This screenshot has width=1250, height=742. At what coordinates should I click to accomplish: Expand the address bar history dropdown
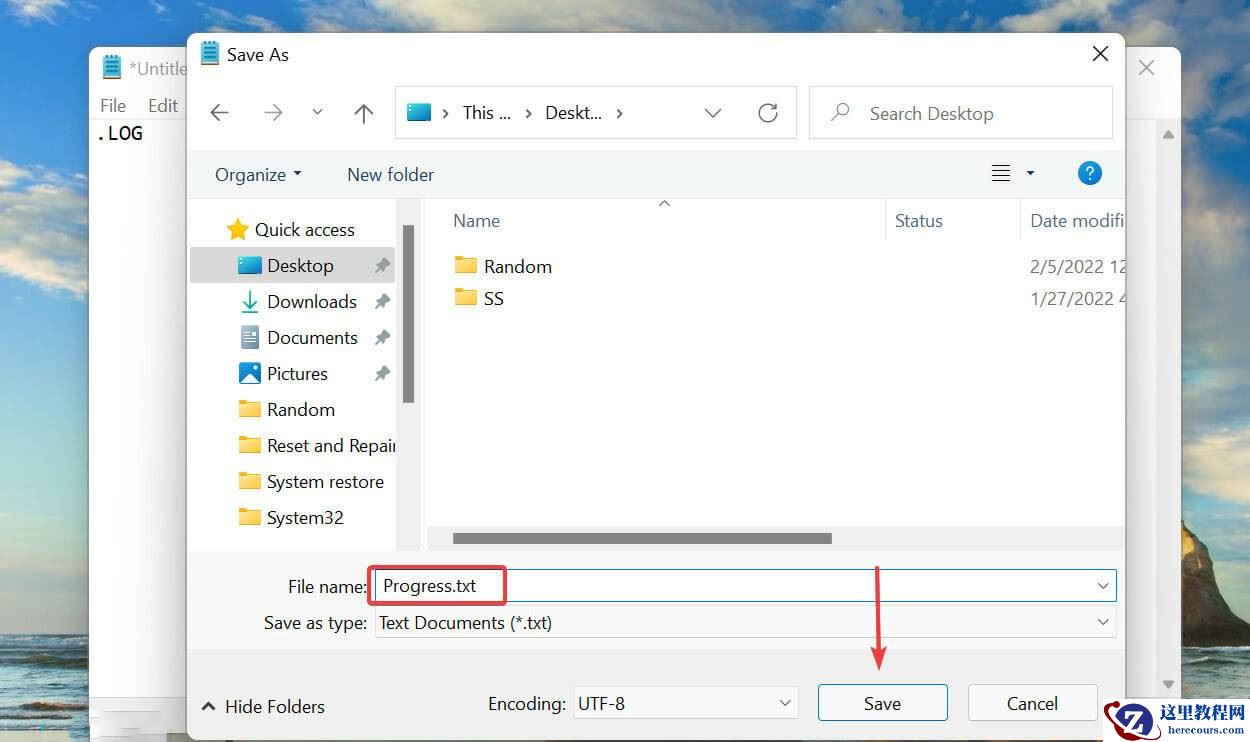tap(713, 113)
